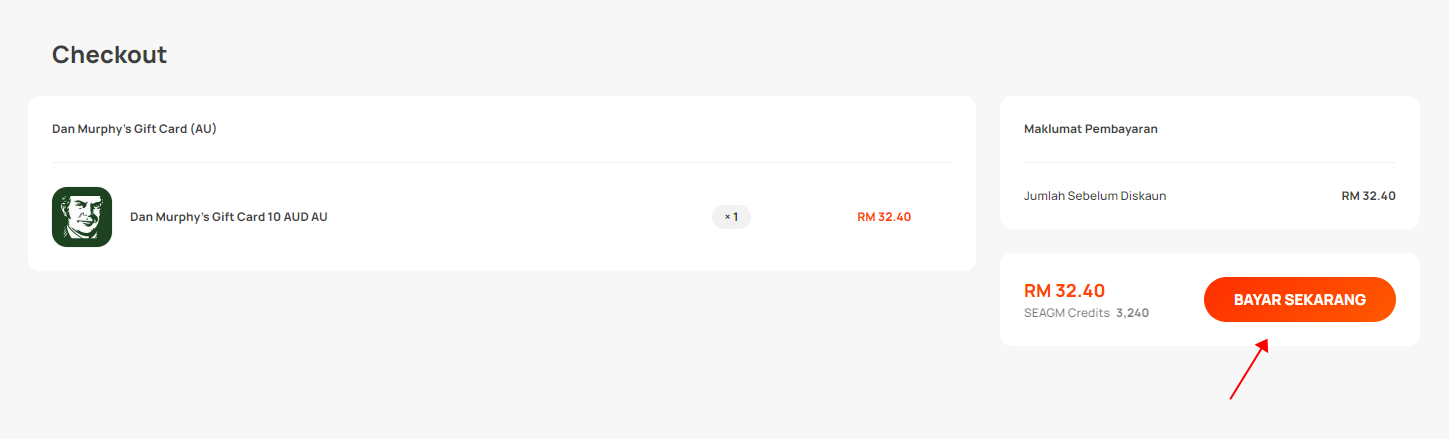The image size is (1449, 439).
Task: Click the red arrow pointing at pay button
Action: 1249,369
